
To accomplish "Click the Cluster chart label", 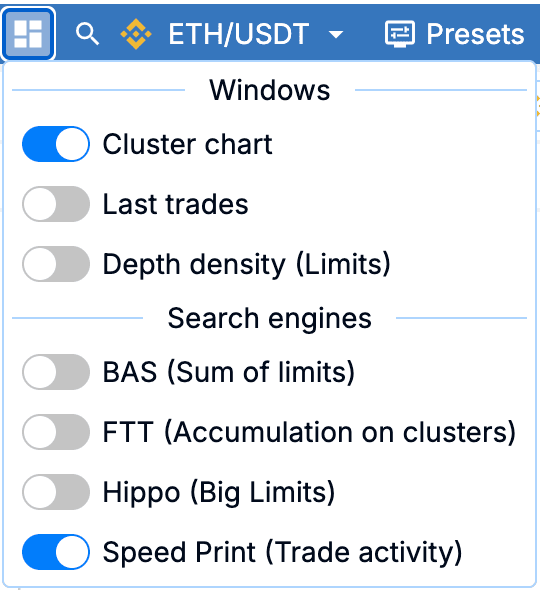I will (x=187, y=144).
